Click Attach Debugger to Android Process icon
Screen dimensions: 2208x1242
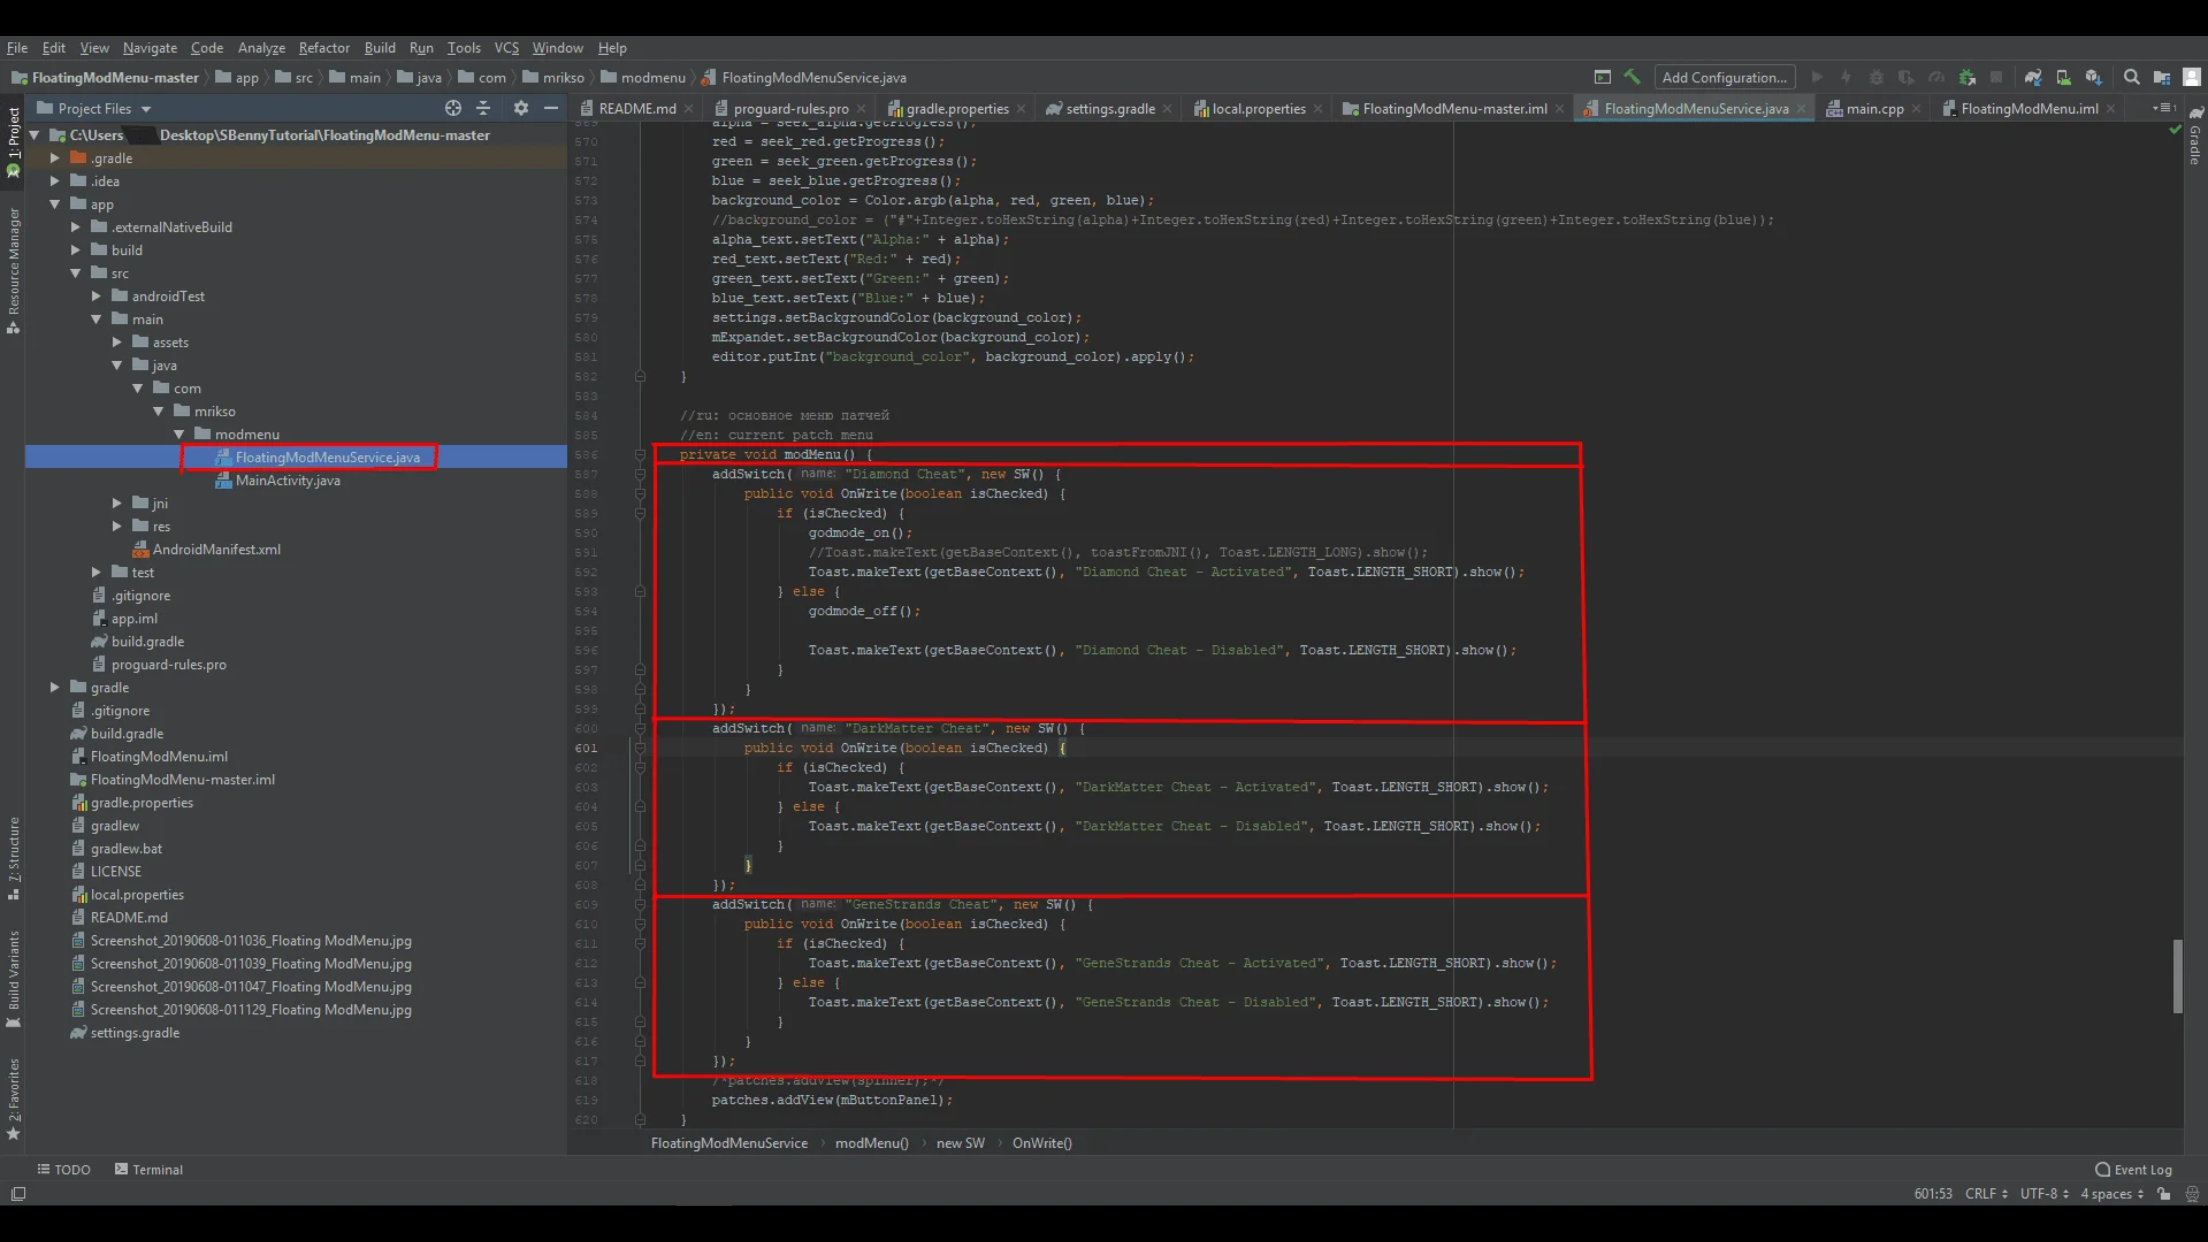tap(1967, 77)
